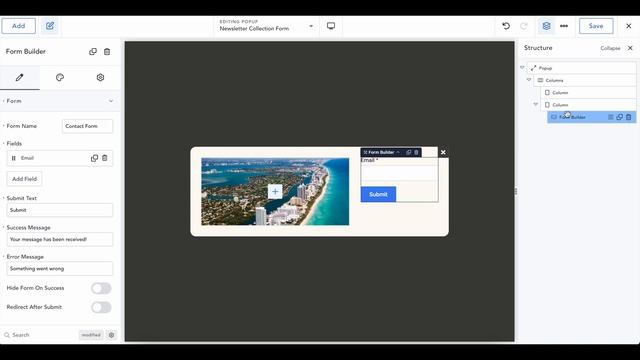Image resolution: width=640 pixels, height=360 pixels.
Task: Select the second Column in Structure
Action: coord(589,105)
